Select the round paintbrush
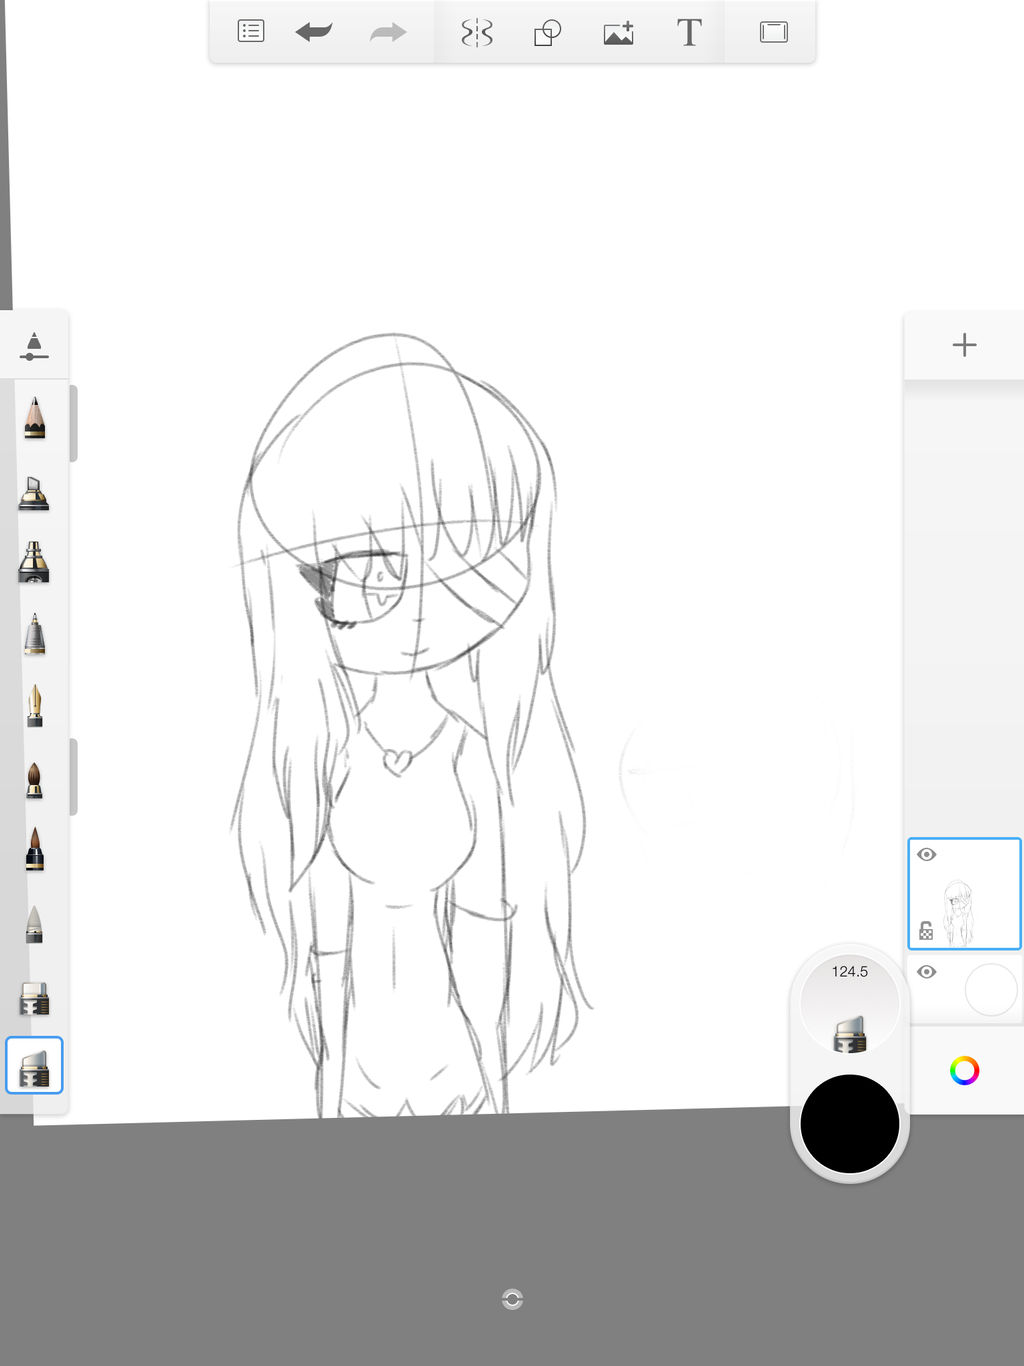The height and width of the screenshot is (1366, 1024). tap(35, 779)
